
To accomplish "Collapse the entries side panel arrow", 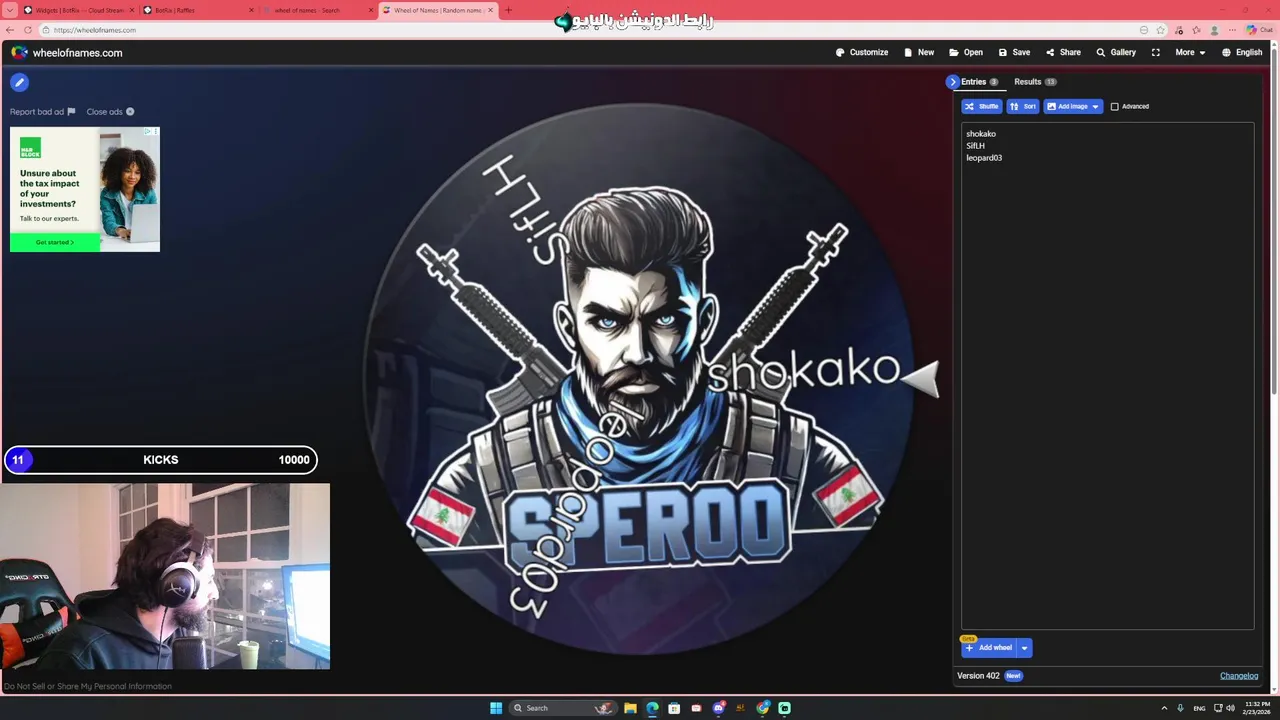I will pyautogui.click(x=952, y=82).
